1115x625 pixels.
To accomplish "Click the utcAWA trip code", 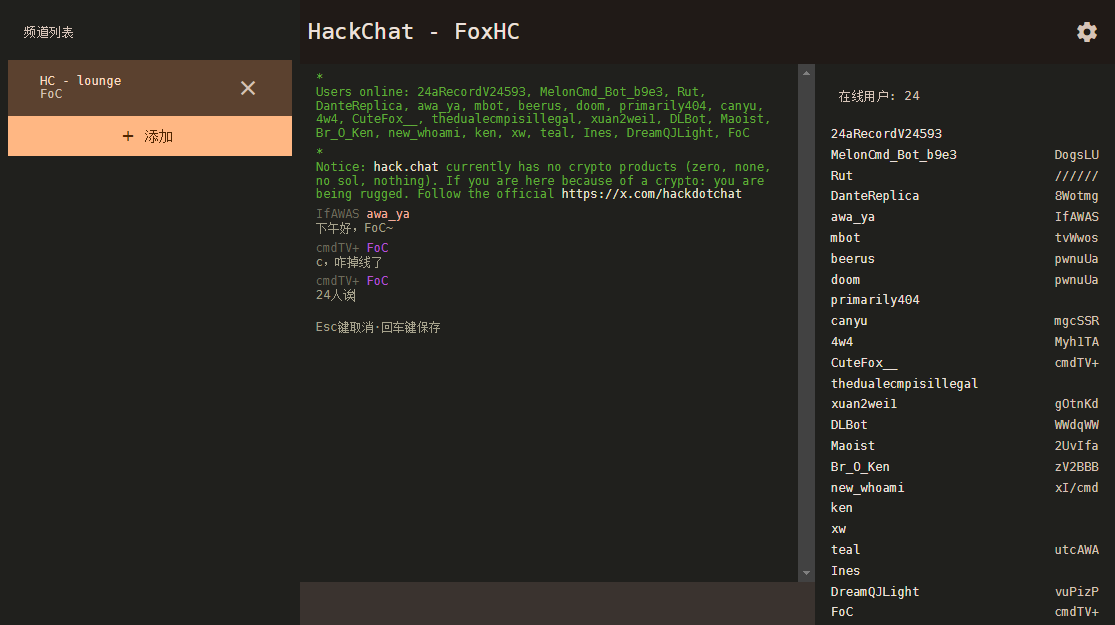I will (1077, 550).
